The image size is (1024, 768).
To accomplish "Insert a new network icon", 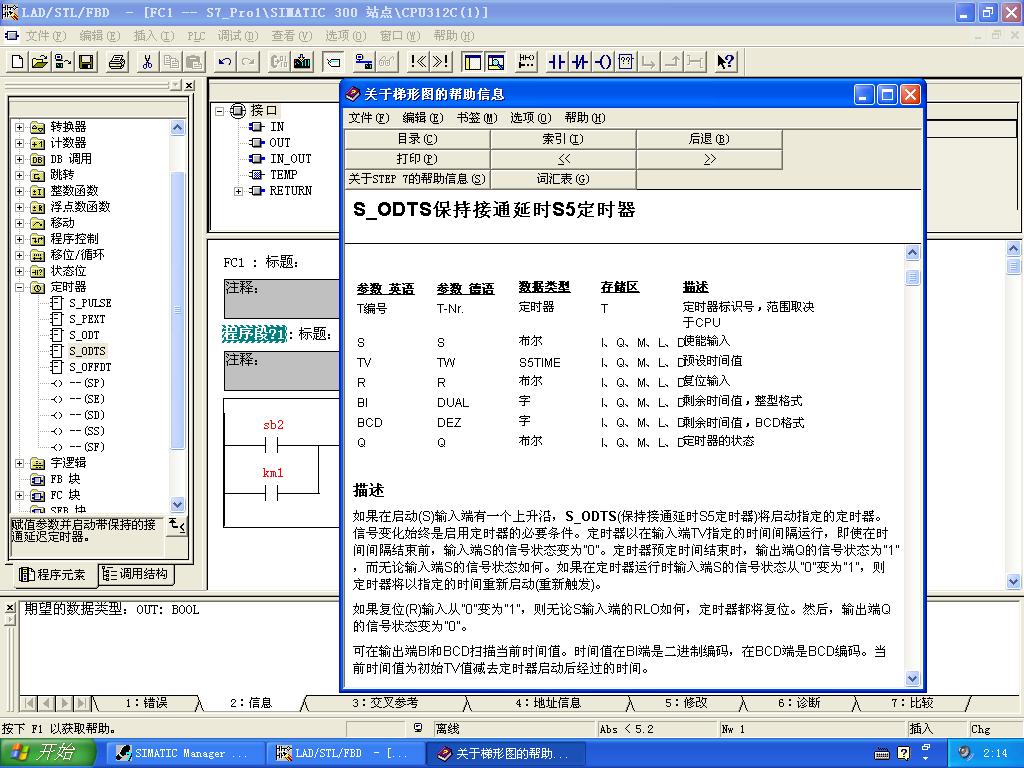I will (526, 62).
